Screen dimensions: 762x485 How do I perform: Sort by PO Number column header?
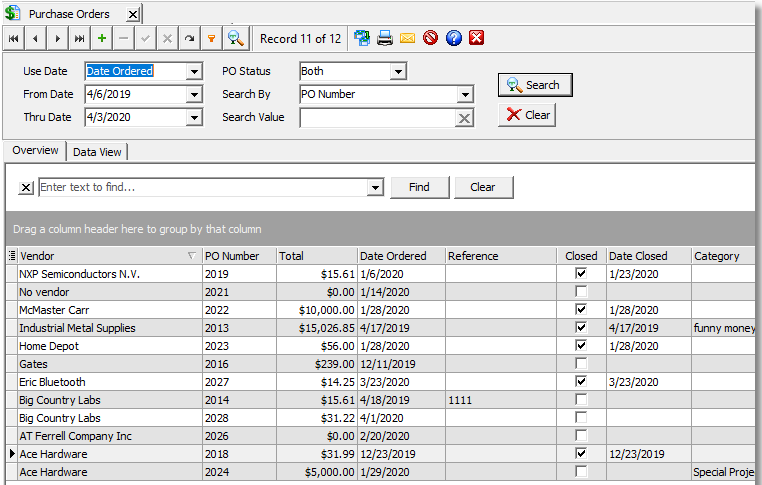point(239,256)
